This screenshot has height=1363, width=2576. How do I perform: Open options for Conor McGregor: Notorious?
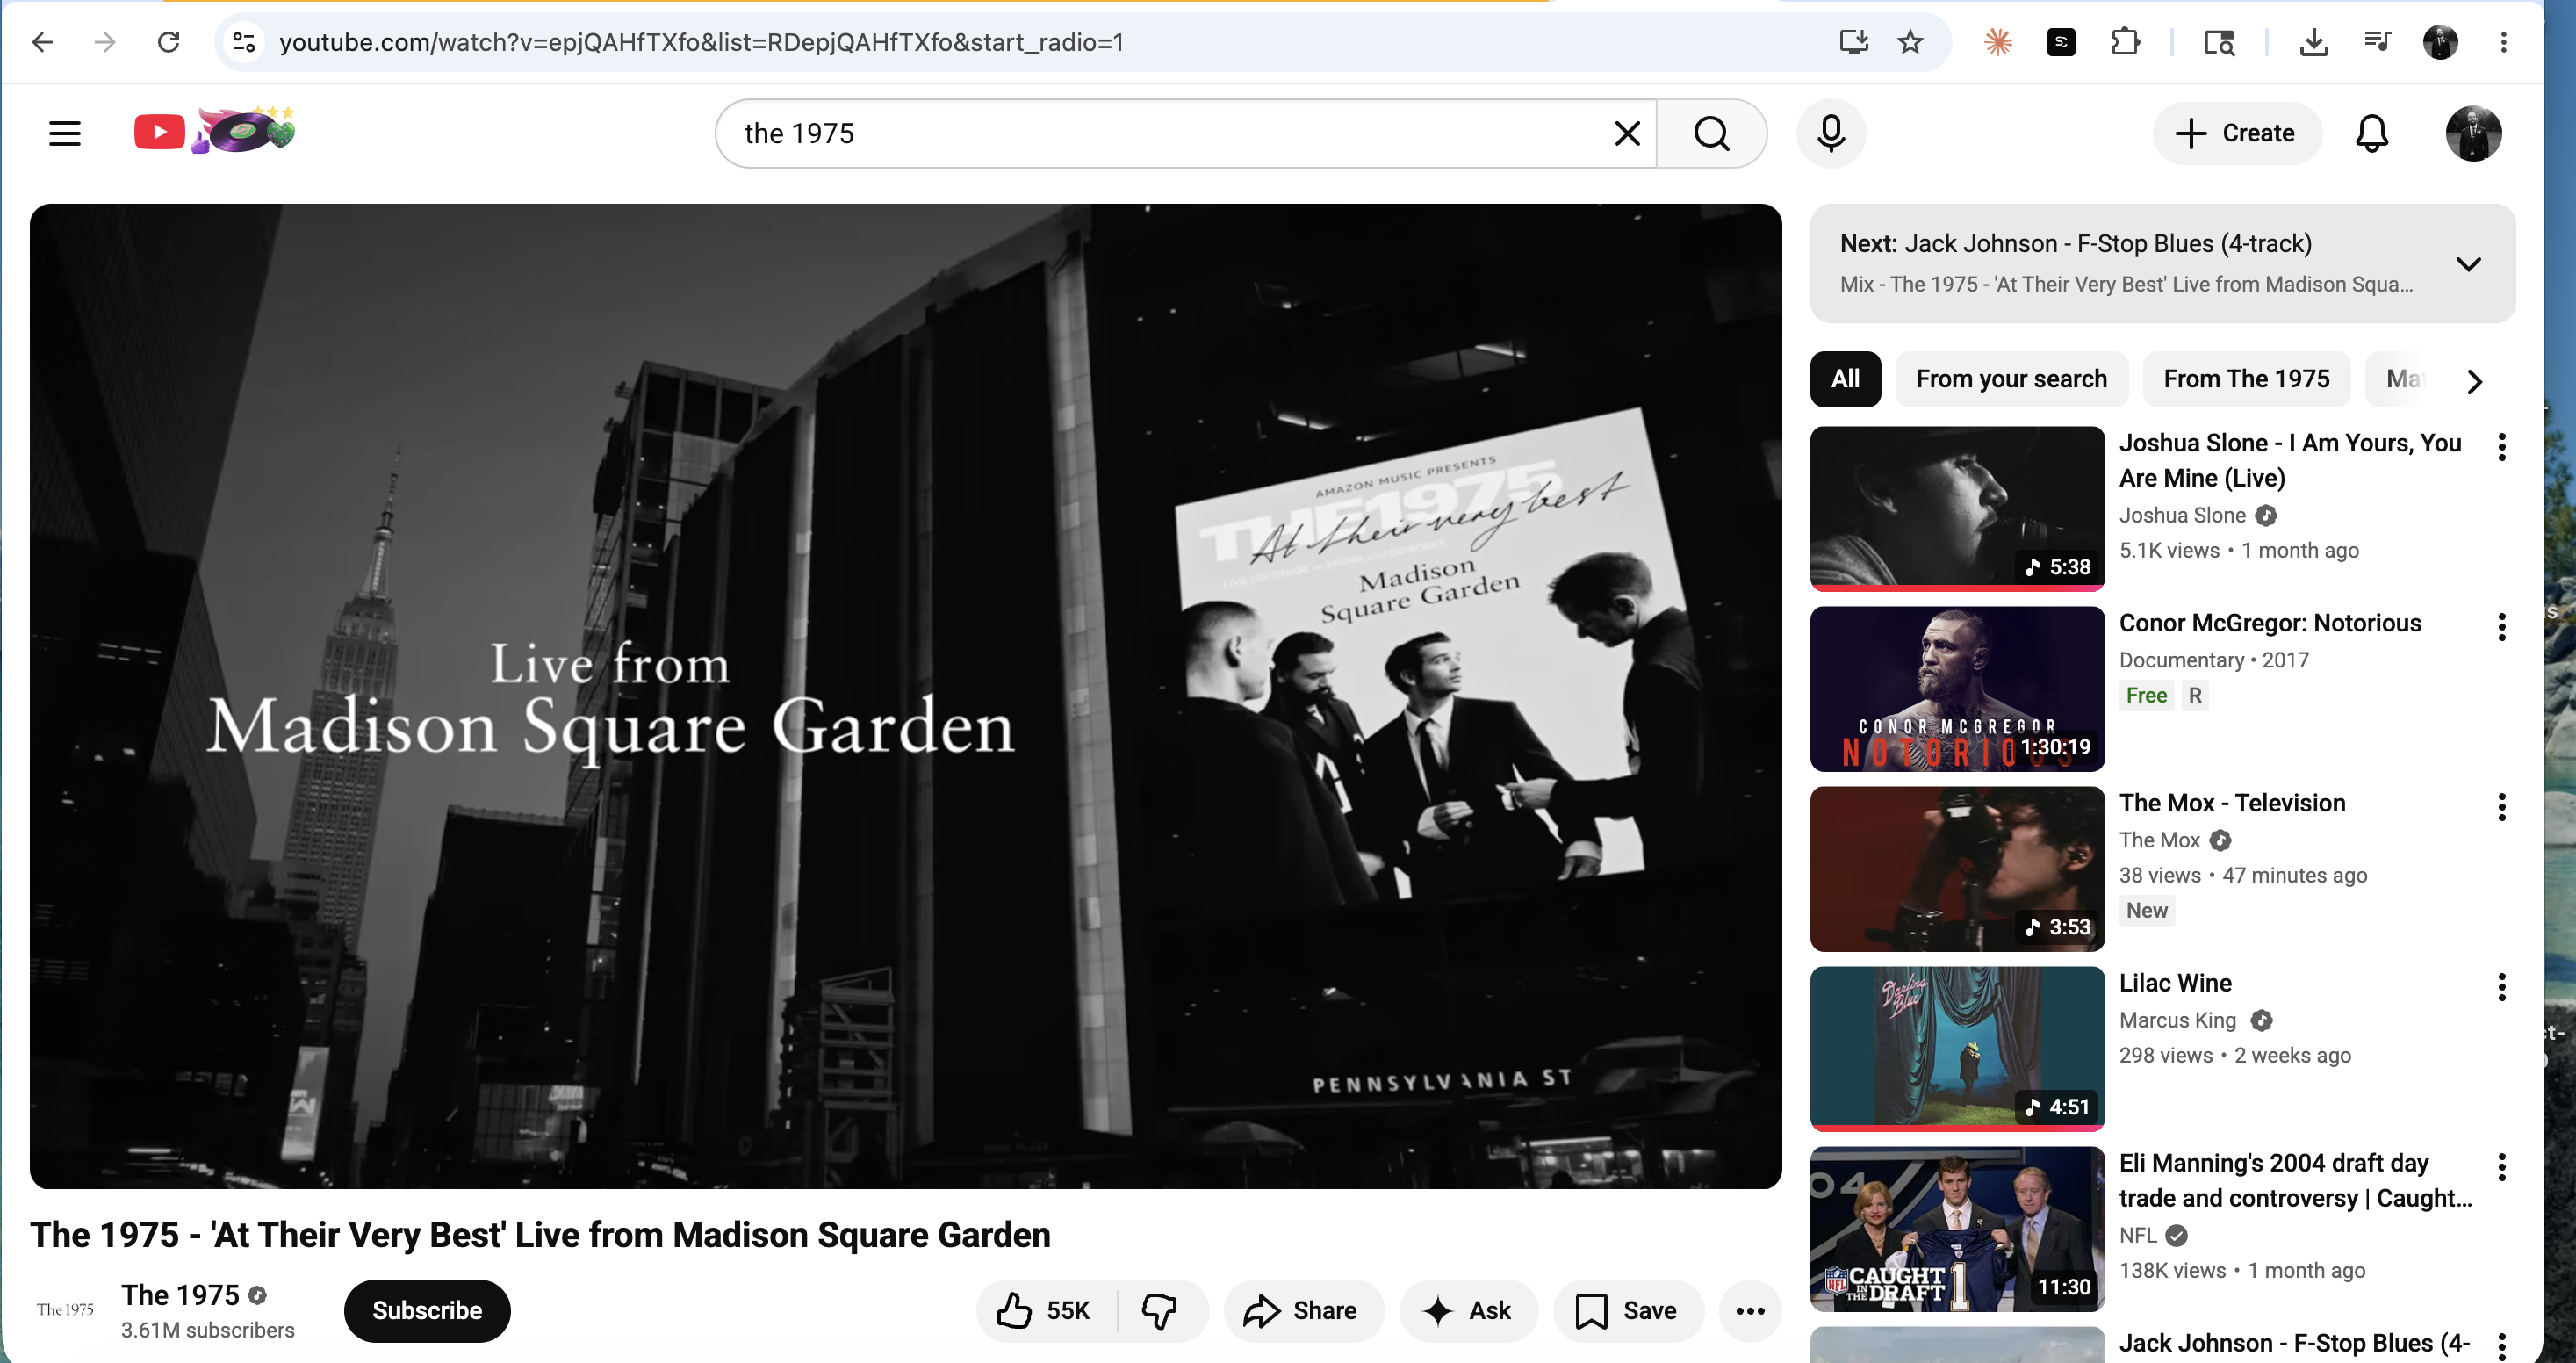(2501, 627)
